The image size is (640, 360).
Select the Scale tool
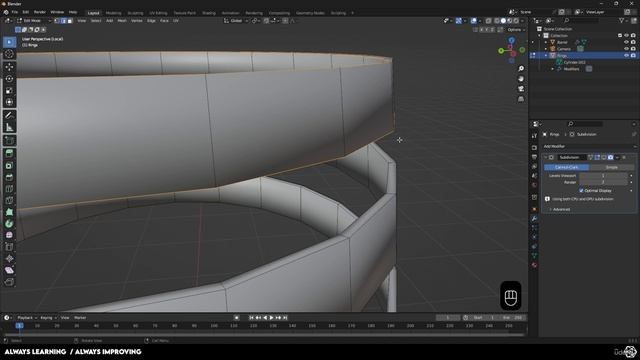point(9,91)
